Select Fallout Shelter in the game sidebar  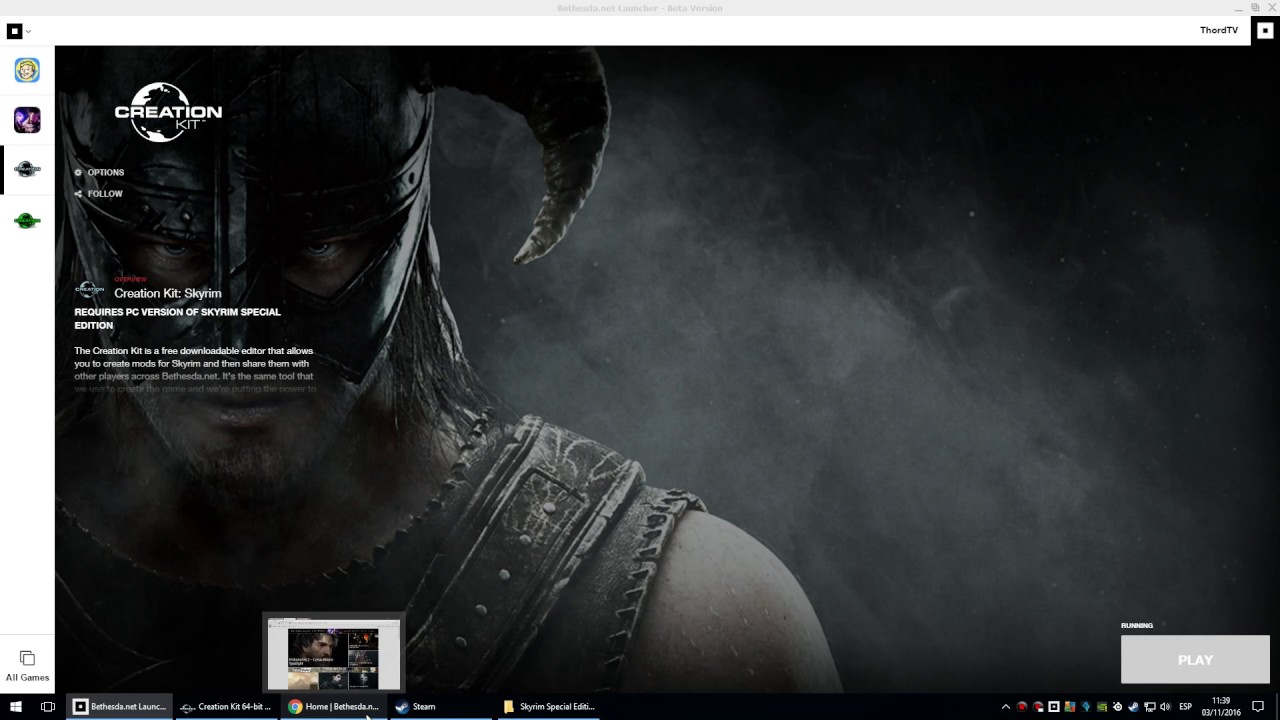click(27, 70)
